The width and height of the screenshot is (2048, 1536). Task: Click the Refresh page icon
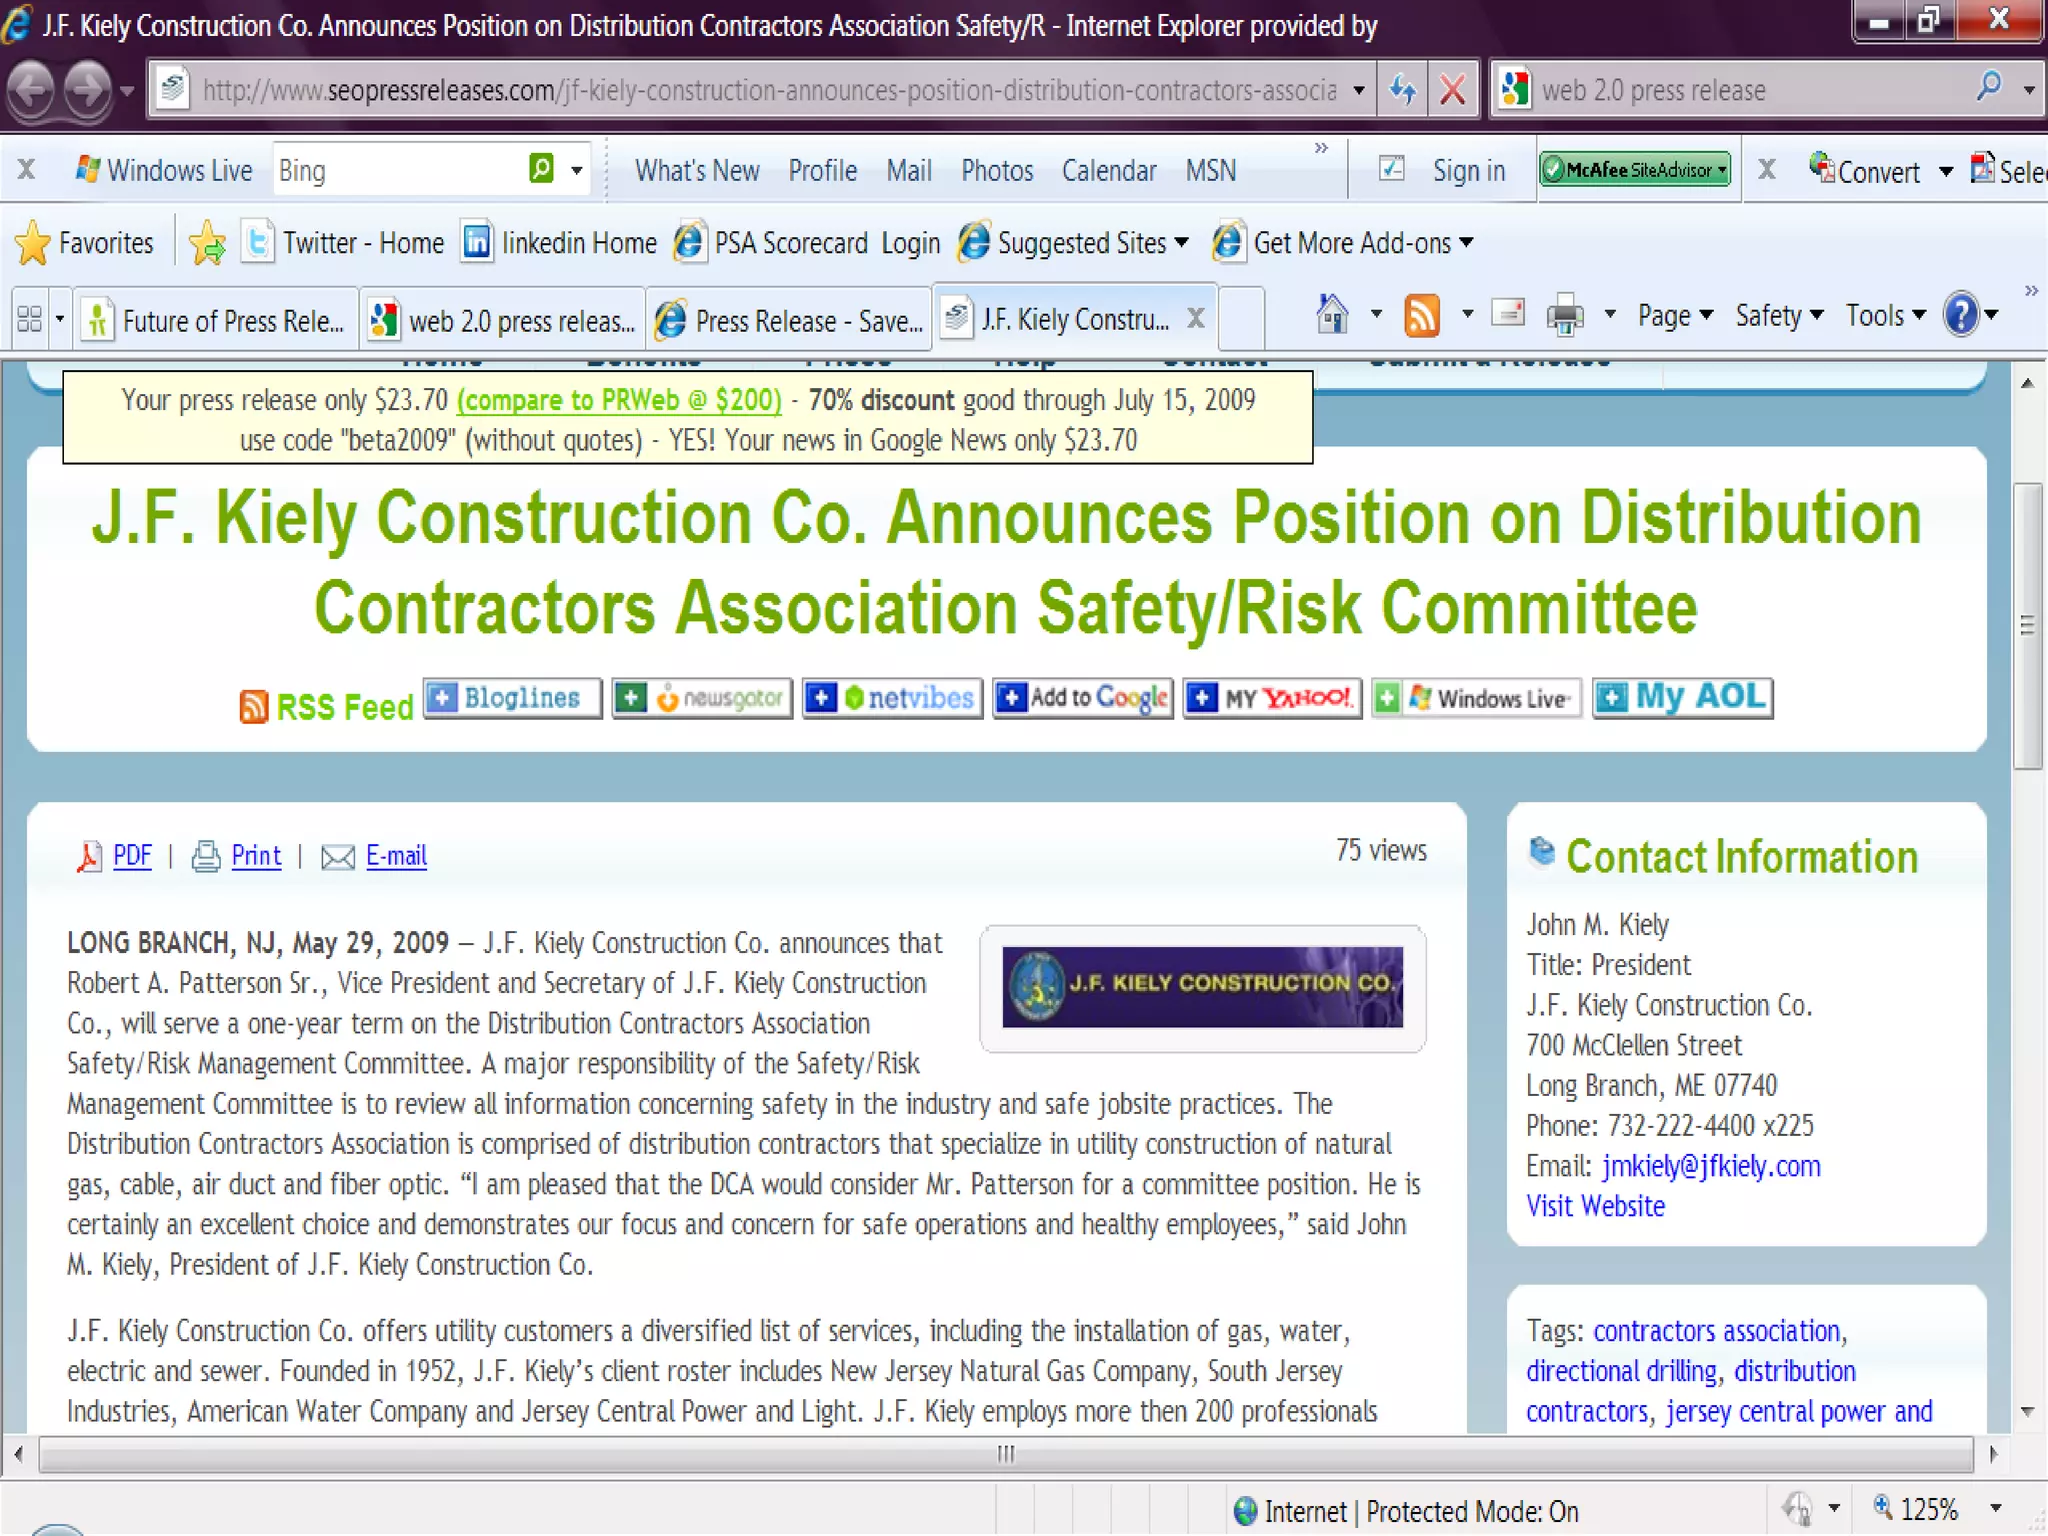tap(1402, 90)
